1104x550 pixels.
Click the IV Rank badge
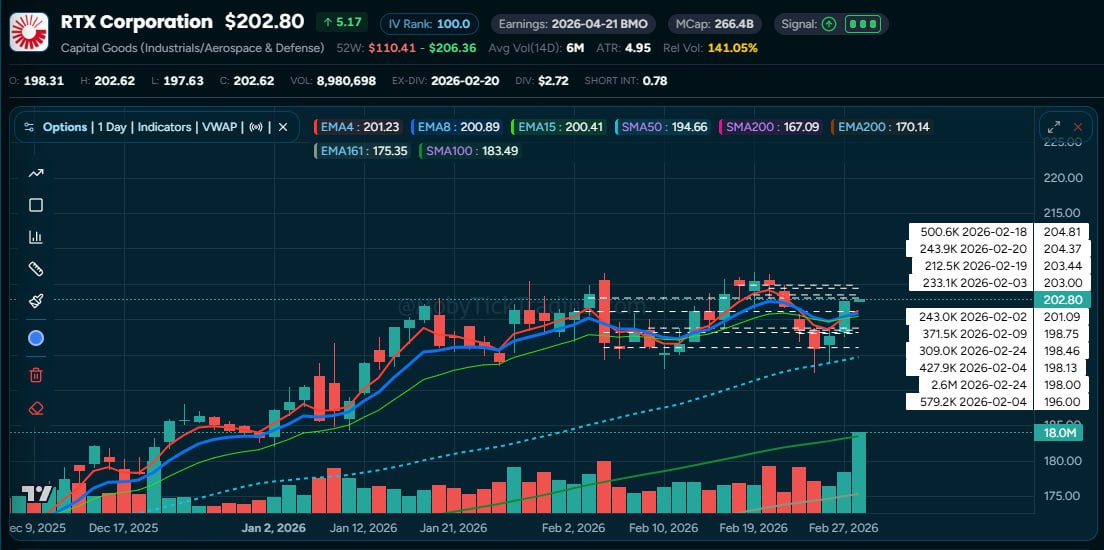coord(429,23)
